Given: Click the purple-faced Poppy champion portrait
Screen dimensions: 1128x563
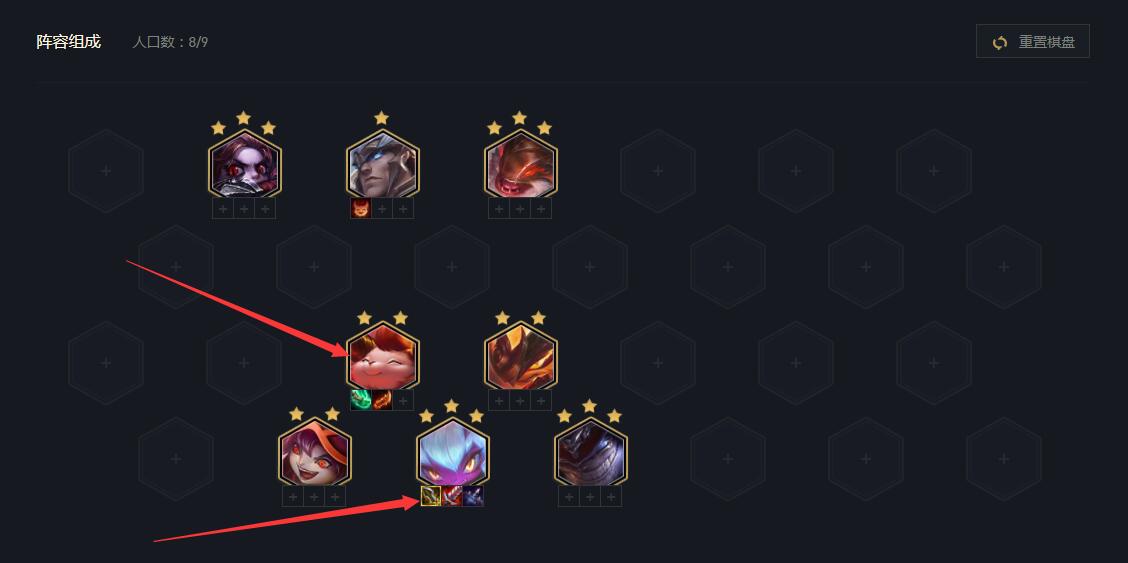Looking at the screenshot, I should (x=245, y=165).
